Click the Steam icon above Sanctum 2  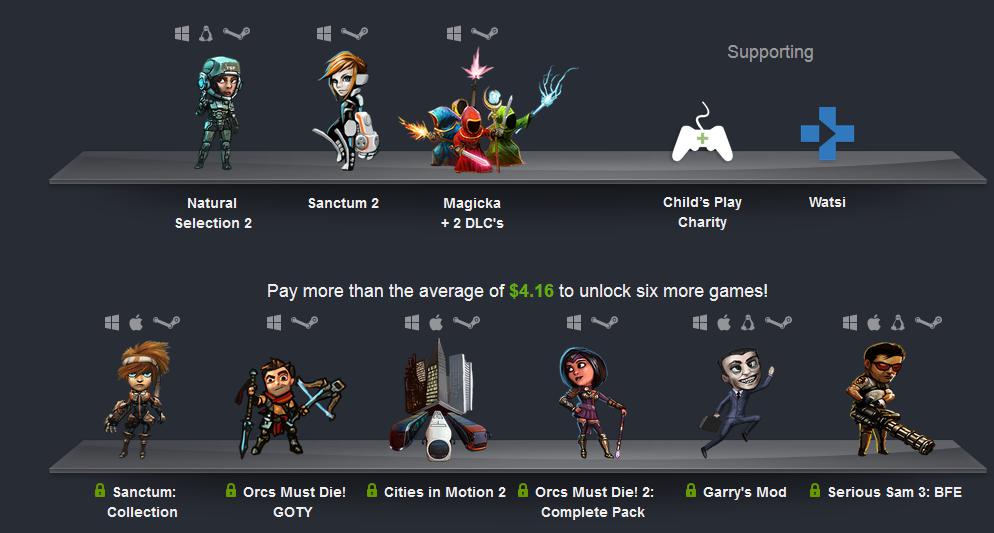(354, 33)
